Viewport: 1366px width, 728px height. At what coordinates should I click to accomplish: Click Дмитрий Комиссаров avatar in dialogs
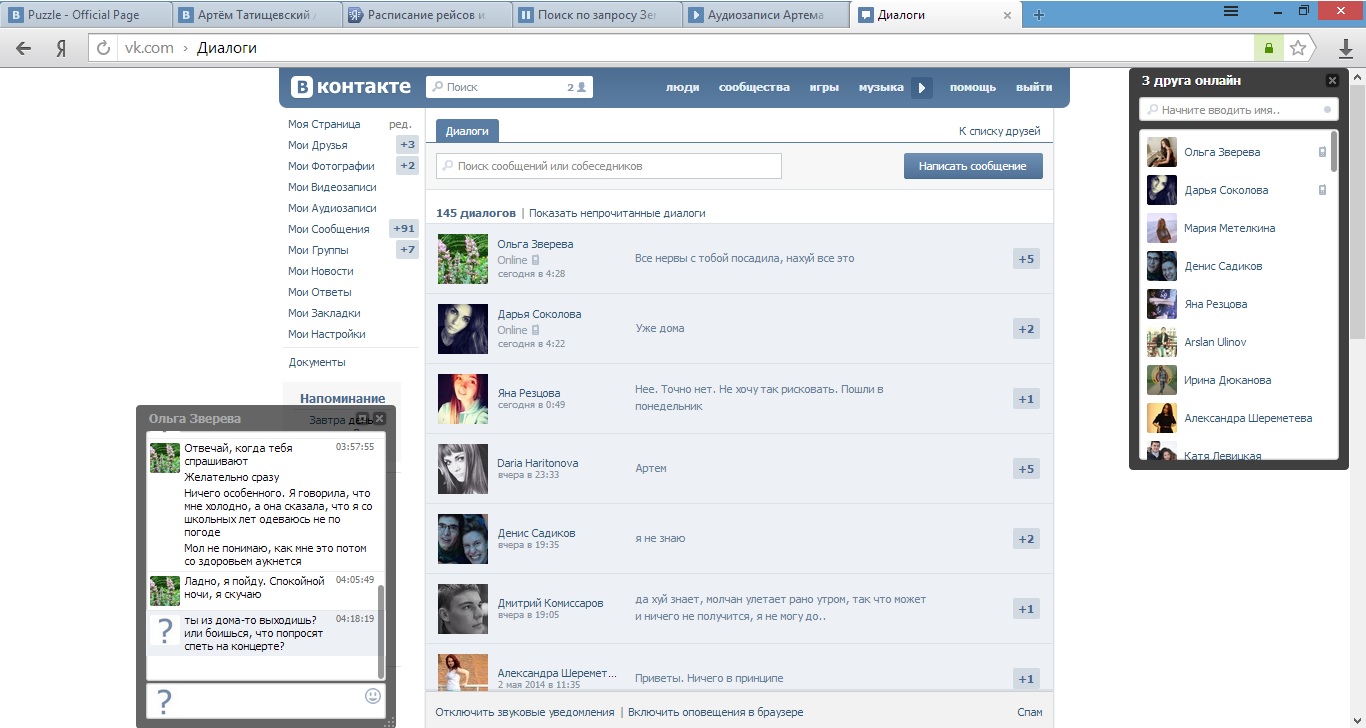[x=463, y=609]
